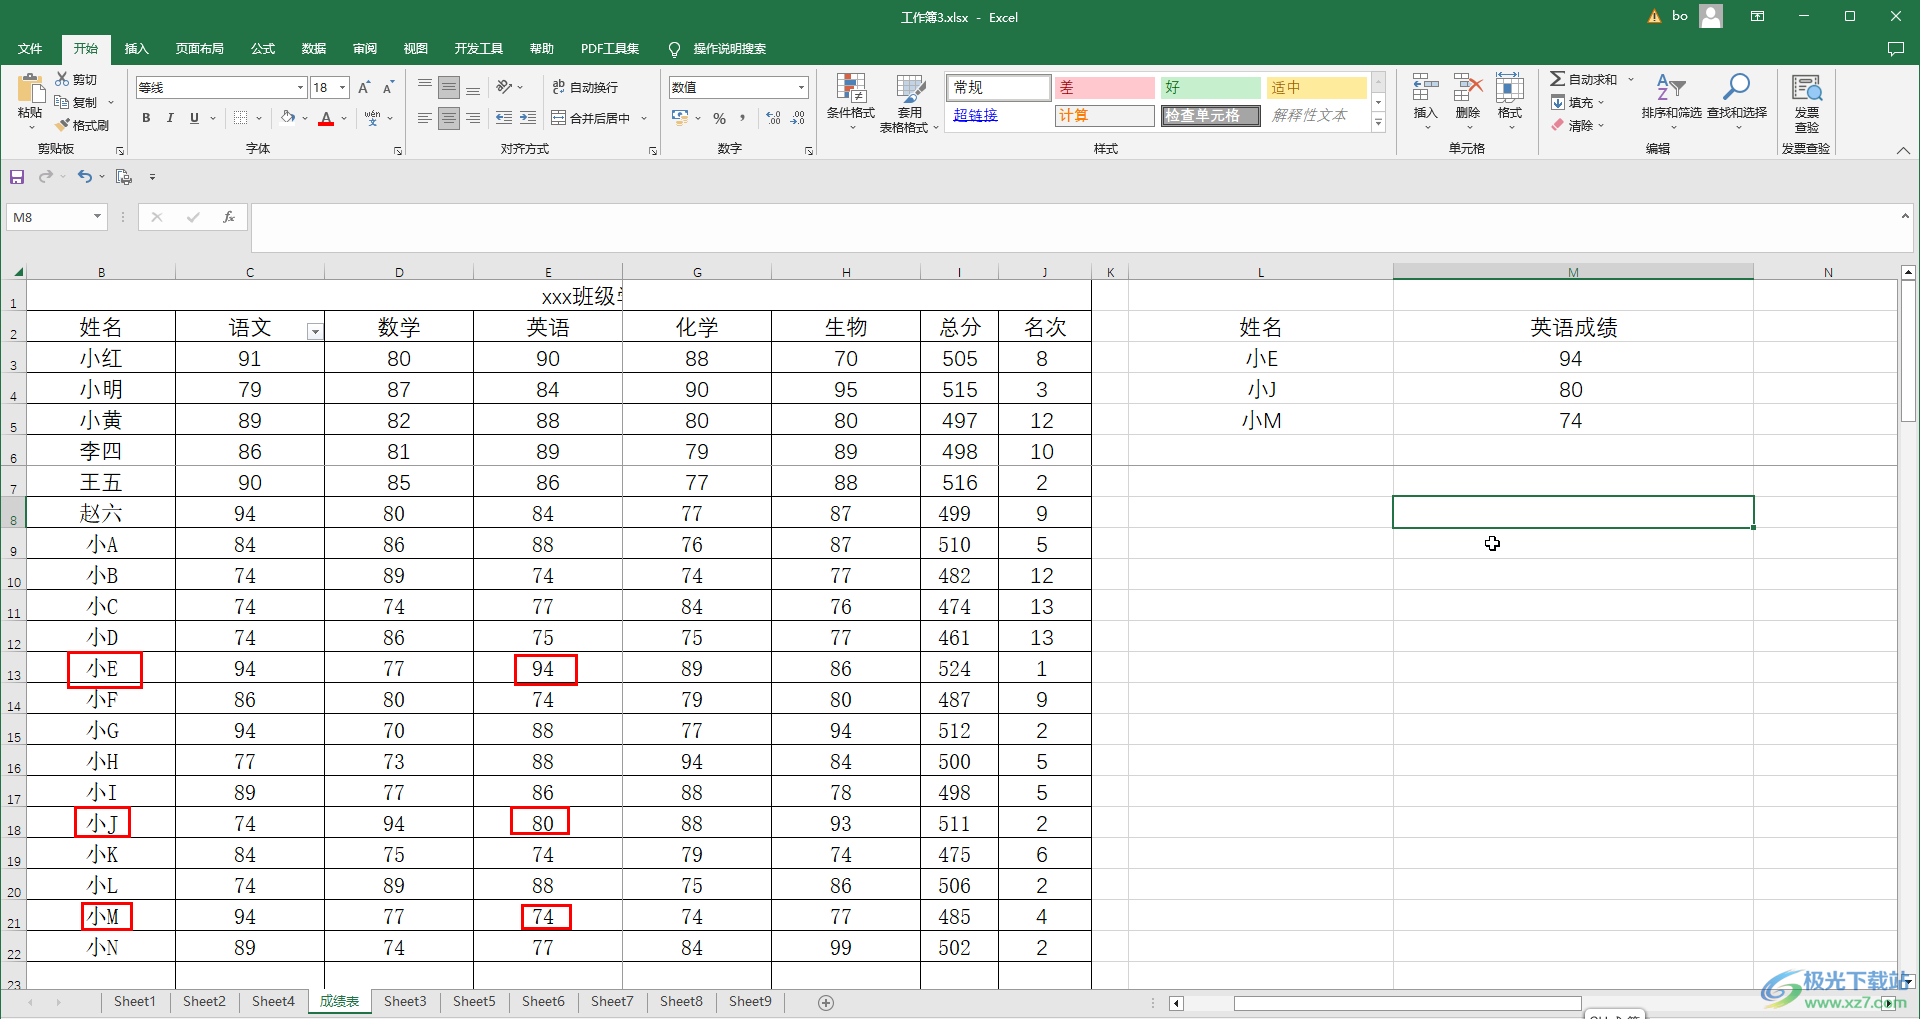1920x1019 pixels.
Task: Open the Name Box dropdown for M8
Action: point(97,217)
